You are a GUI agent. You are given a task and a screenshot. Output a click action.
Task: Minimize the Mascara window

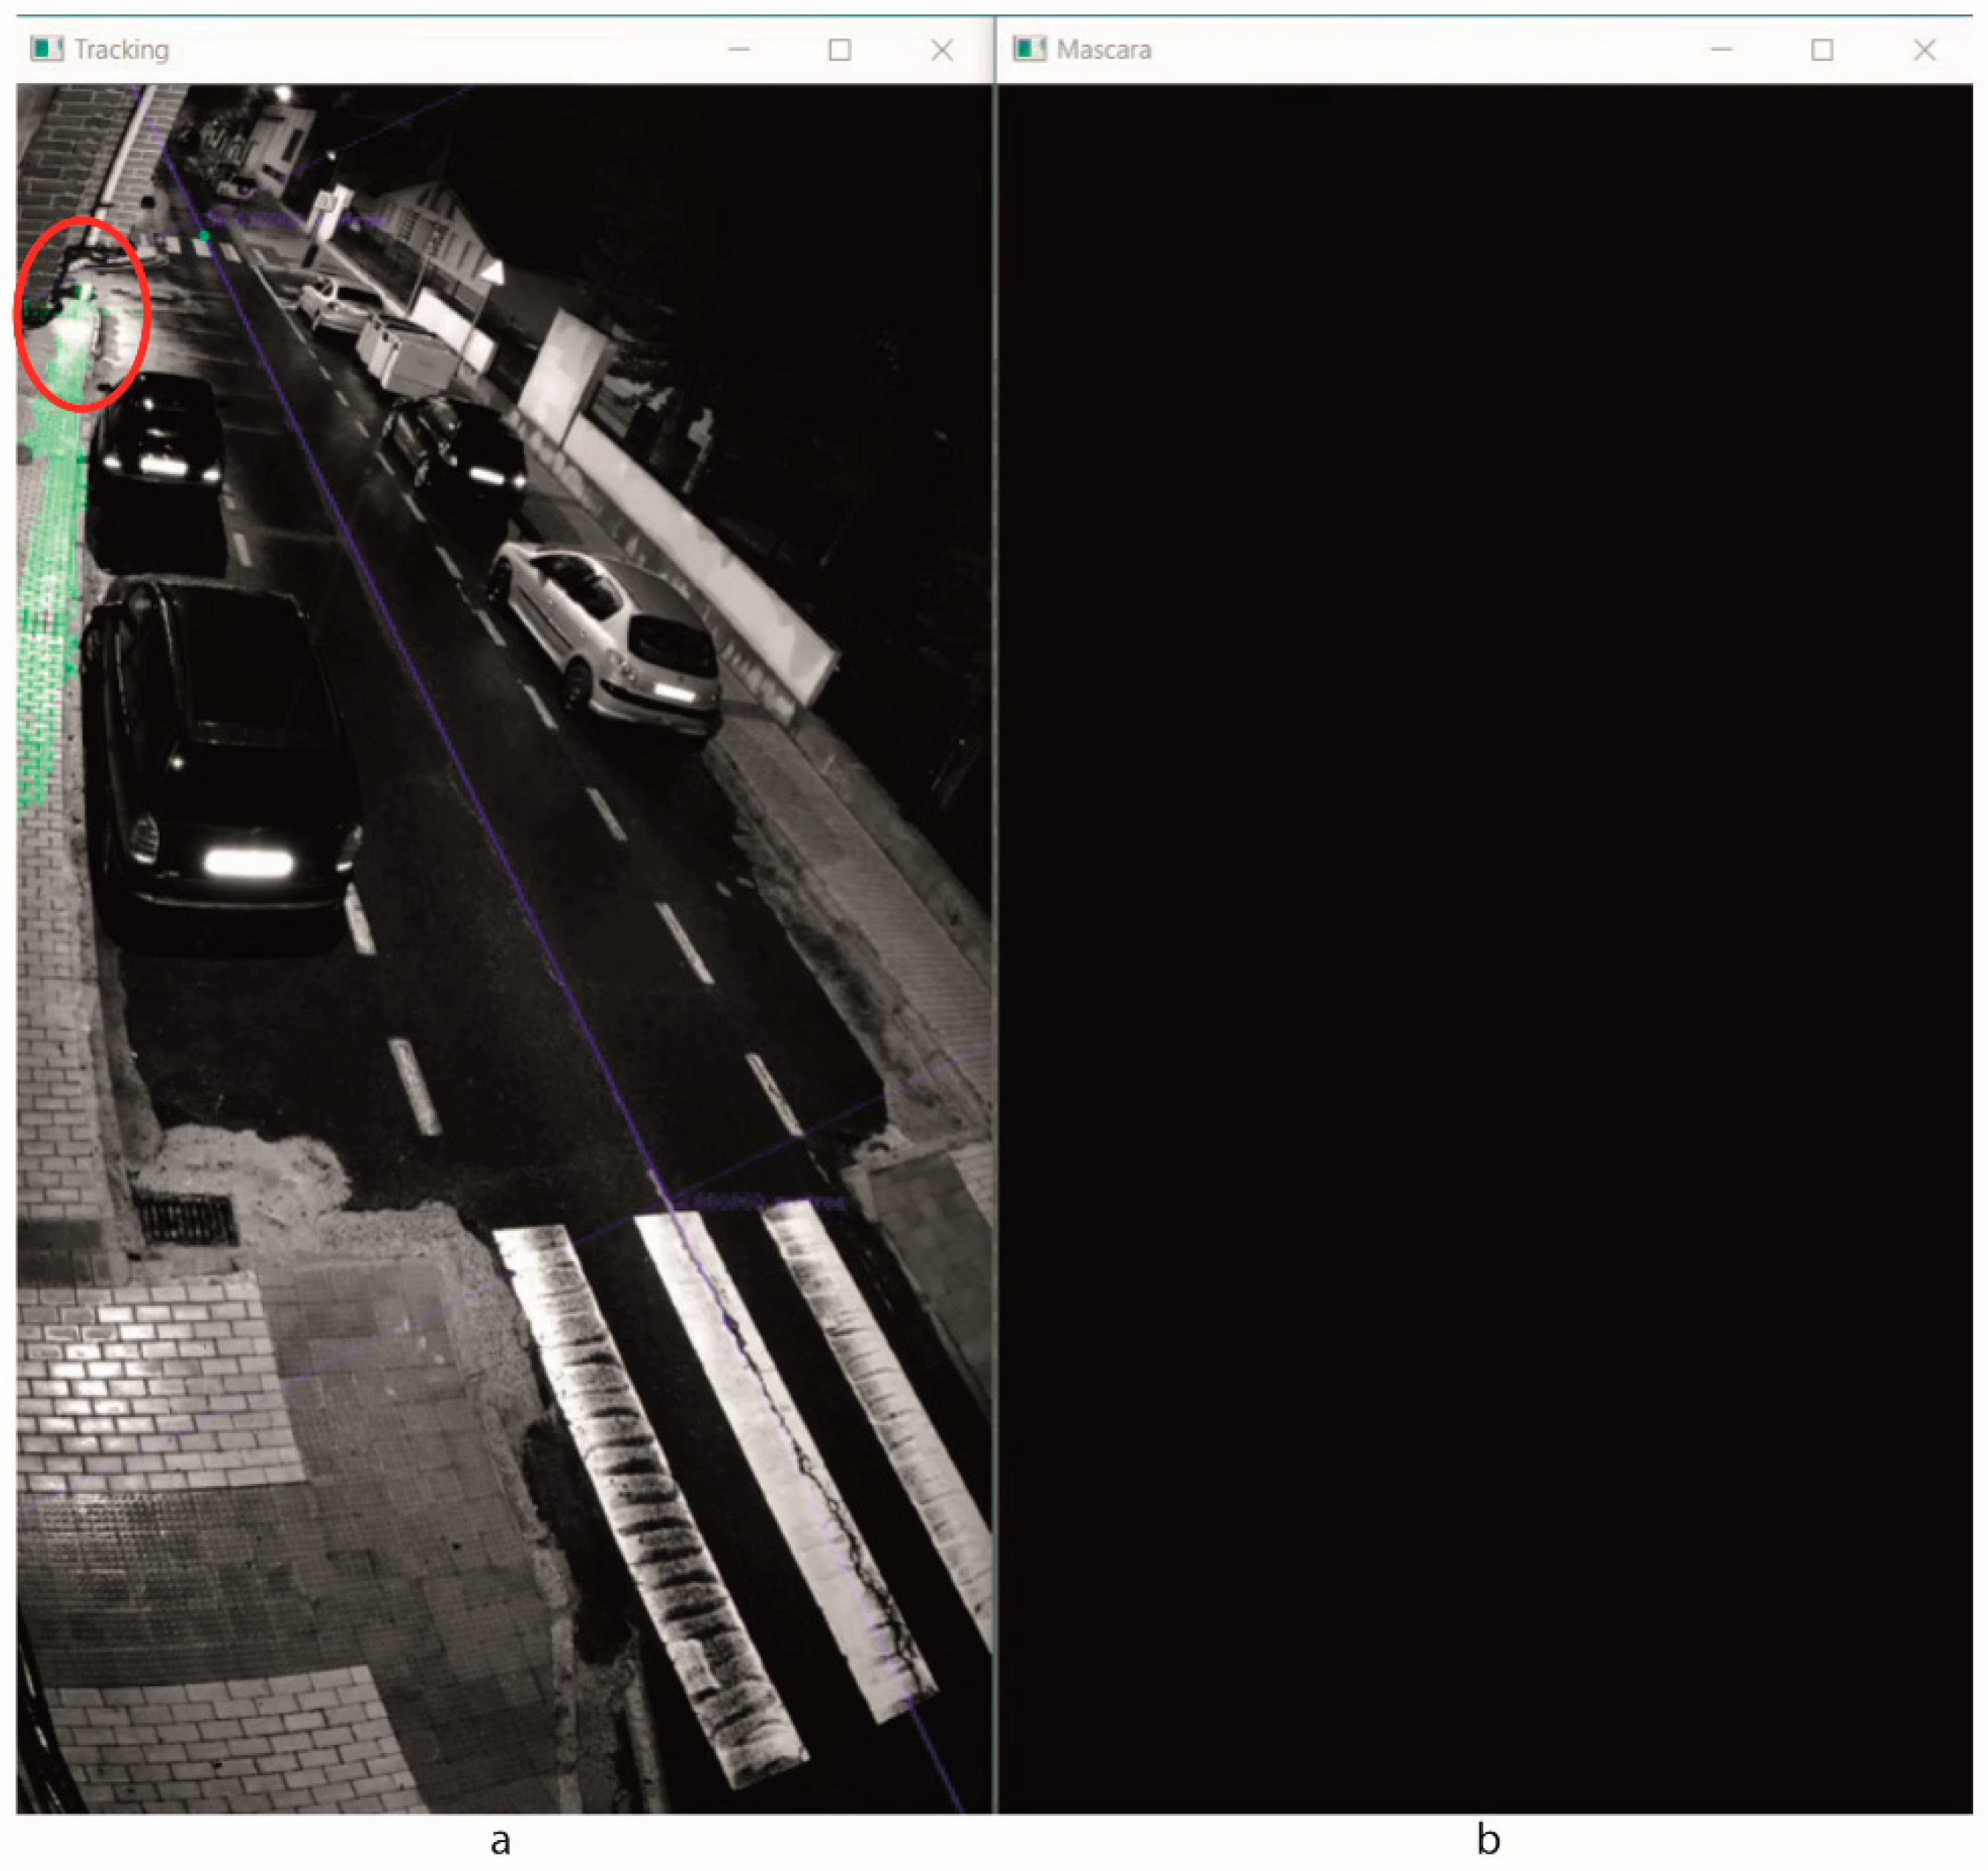click(1721, 49)
